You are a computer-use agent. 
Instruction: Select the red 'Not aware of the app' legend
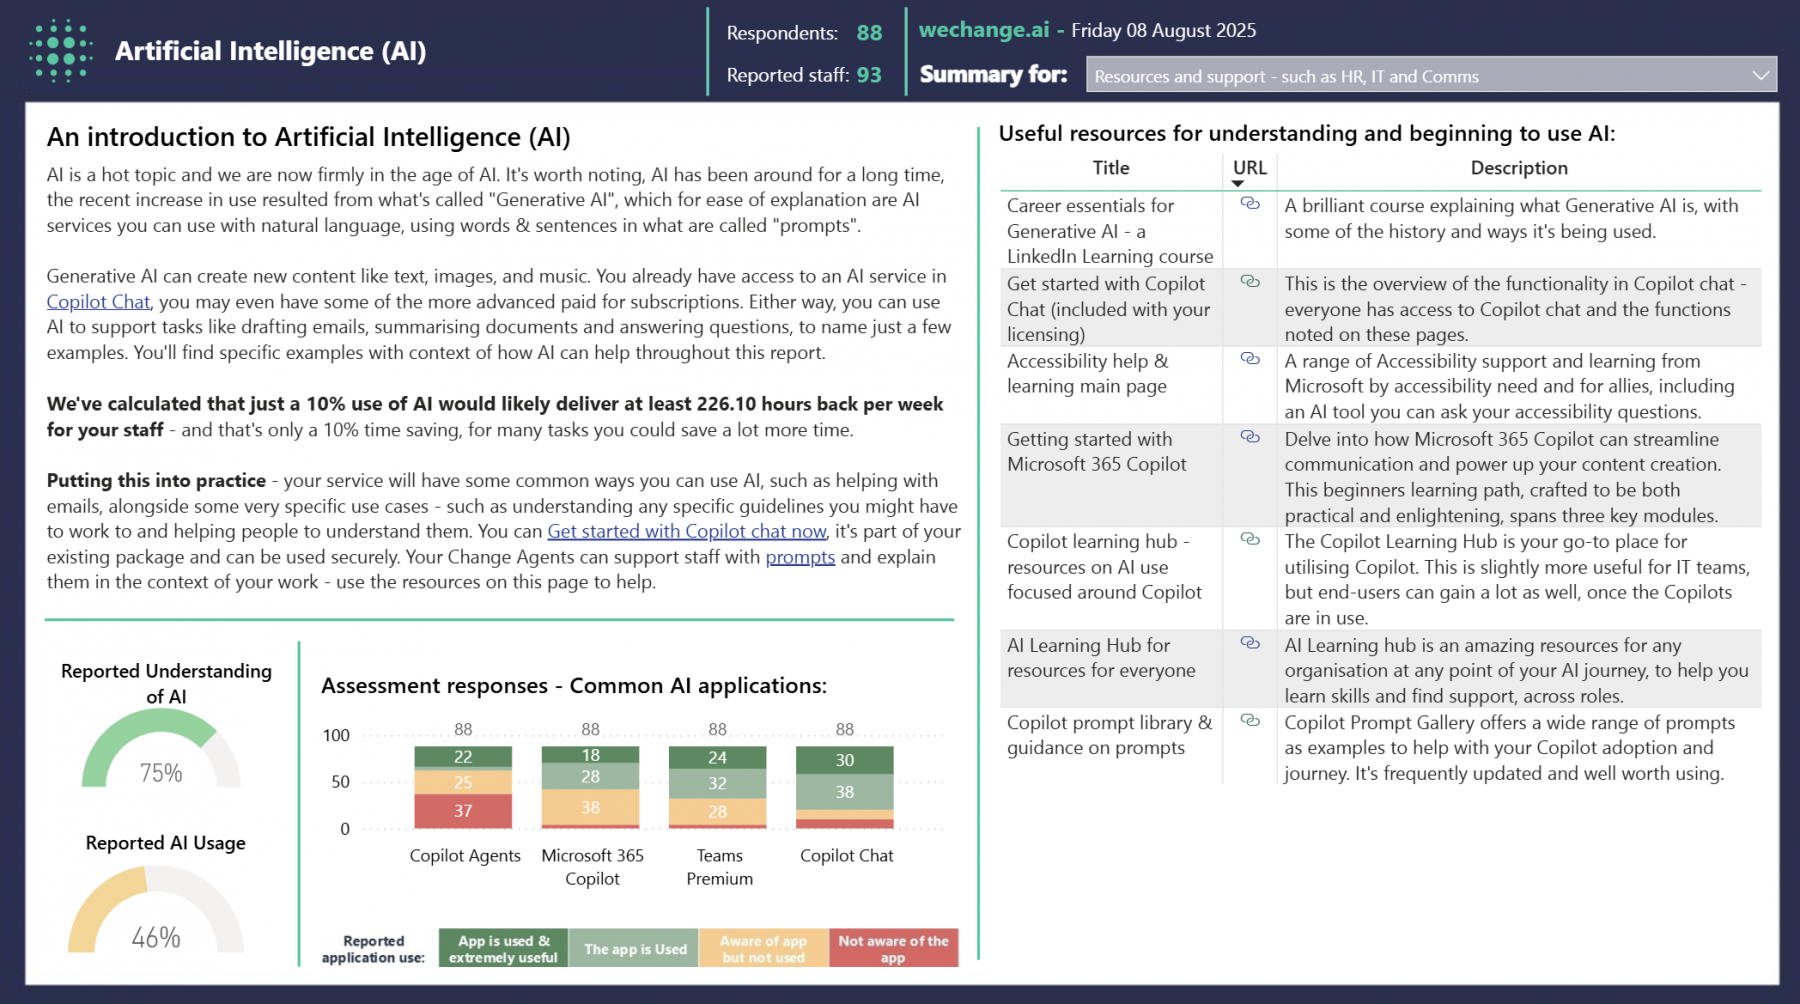click(x=893, y=949)
